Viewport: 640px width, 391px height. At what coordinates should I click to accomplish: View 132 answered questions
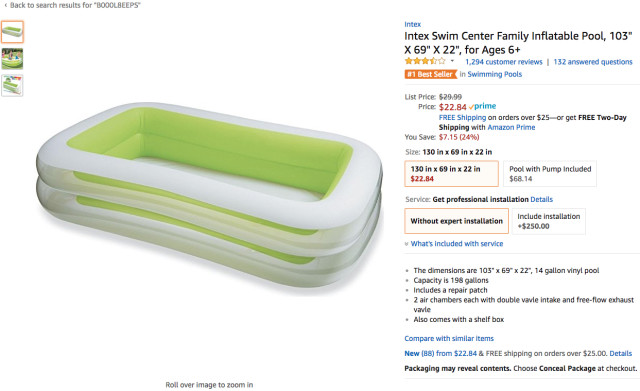pyautogui.click(x=593, y=62)
